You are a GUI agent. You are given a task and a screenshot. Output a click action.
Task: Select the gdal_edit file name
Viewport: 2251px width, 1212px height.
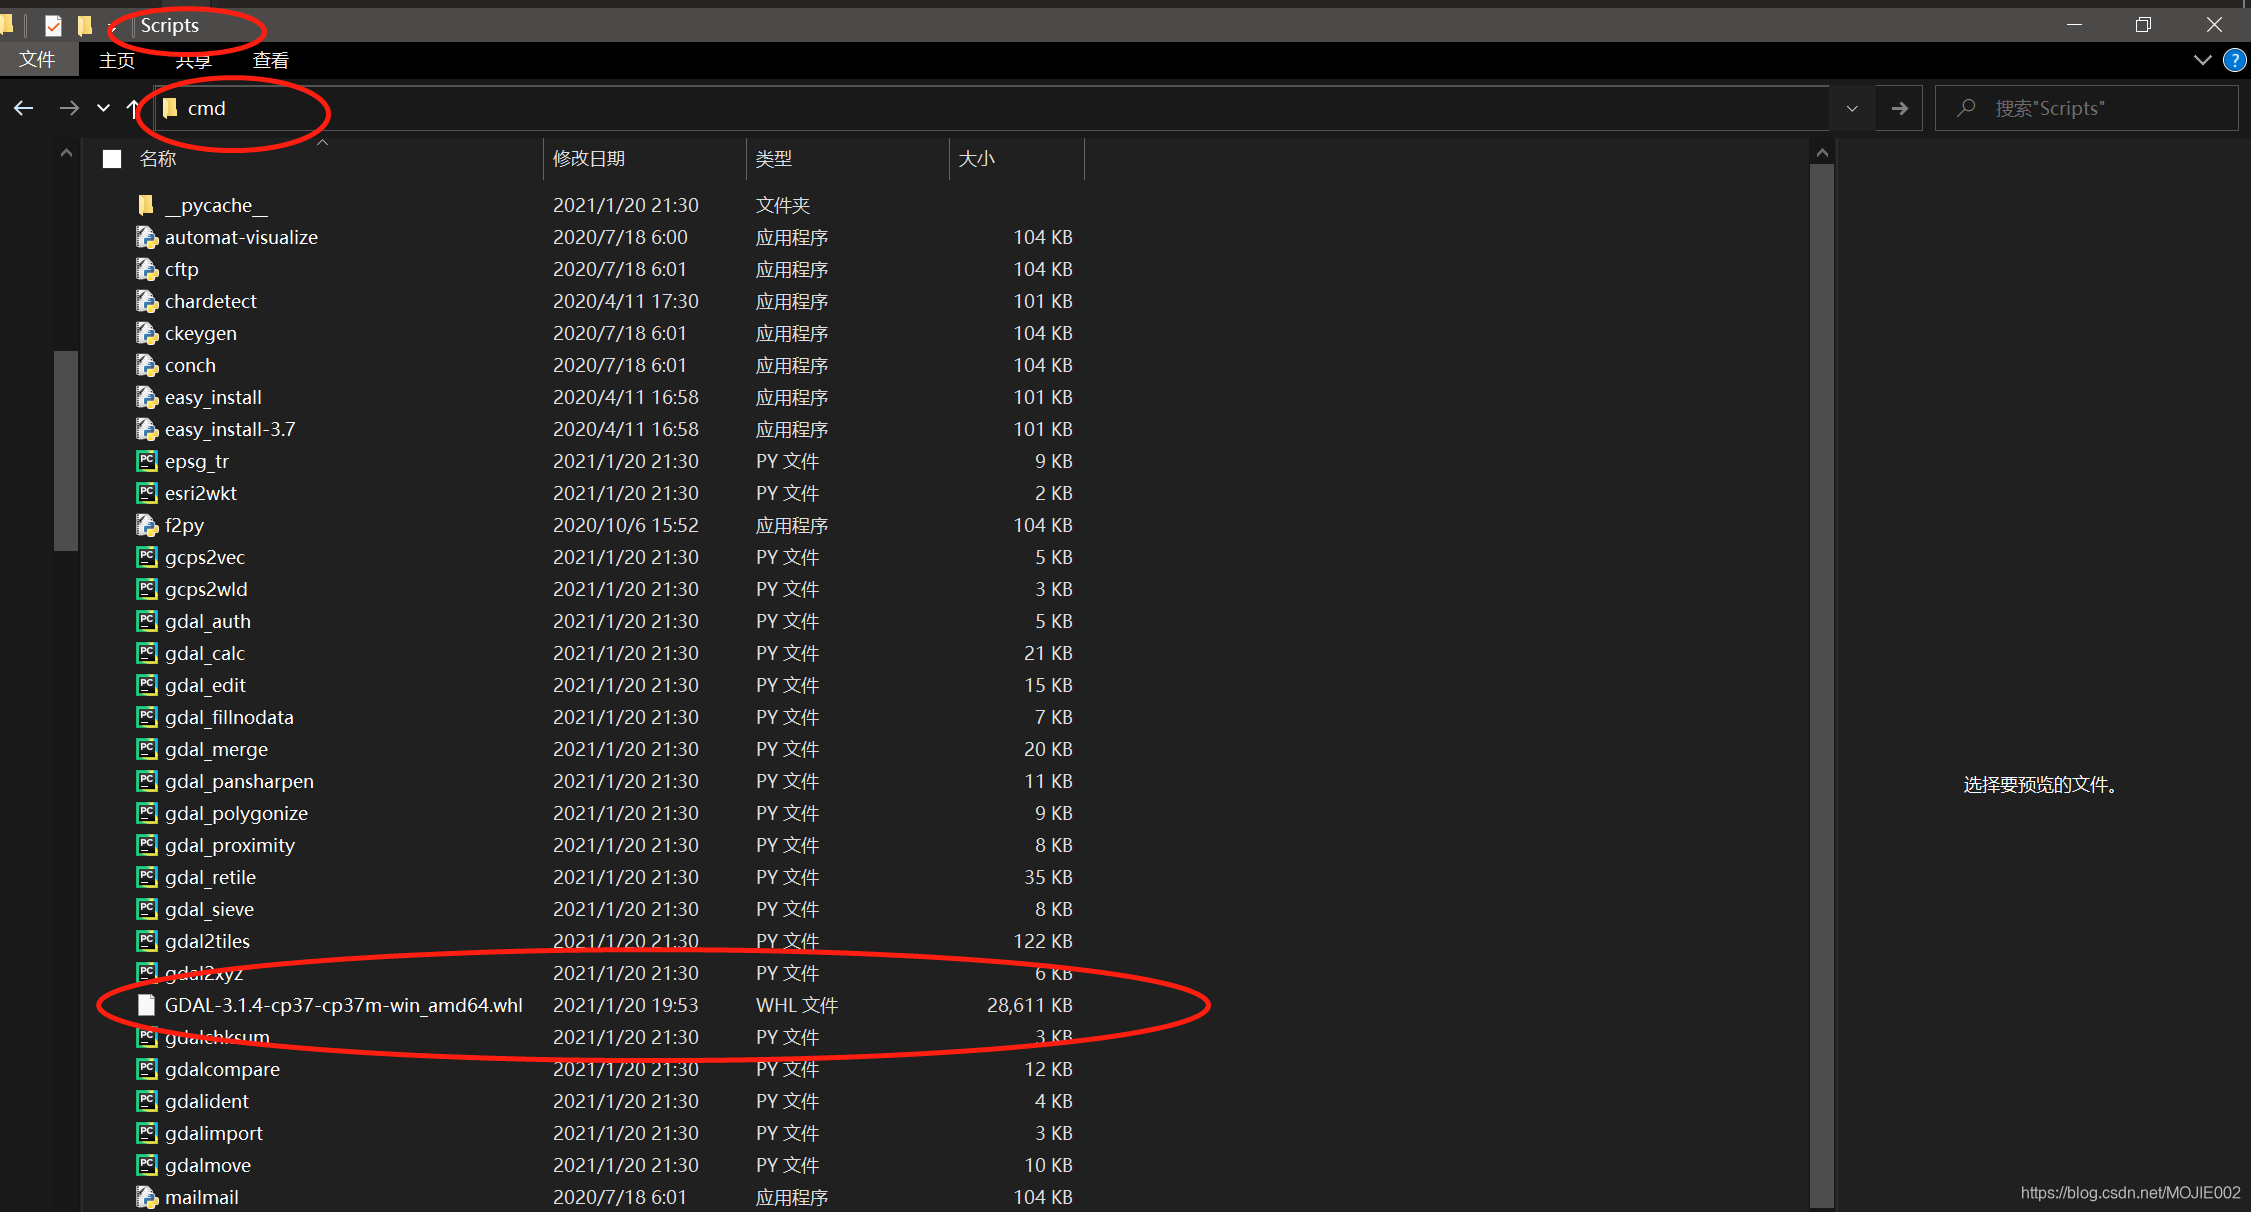click(205, 685)
